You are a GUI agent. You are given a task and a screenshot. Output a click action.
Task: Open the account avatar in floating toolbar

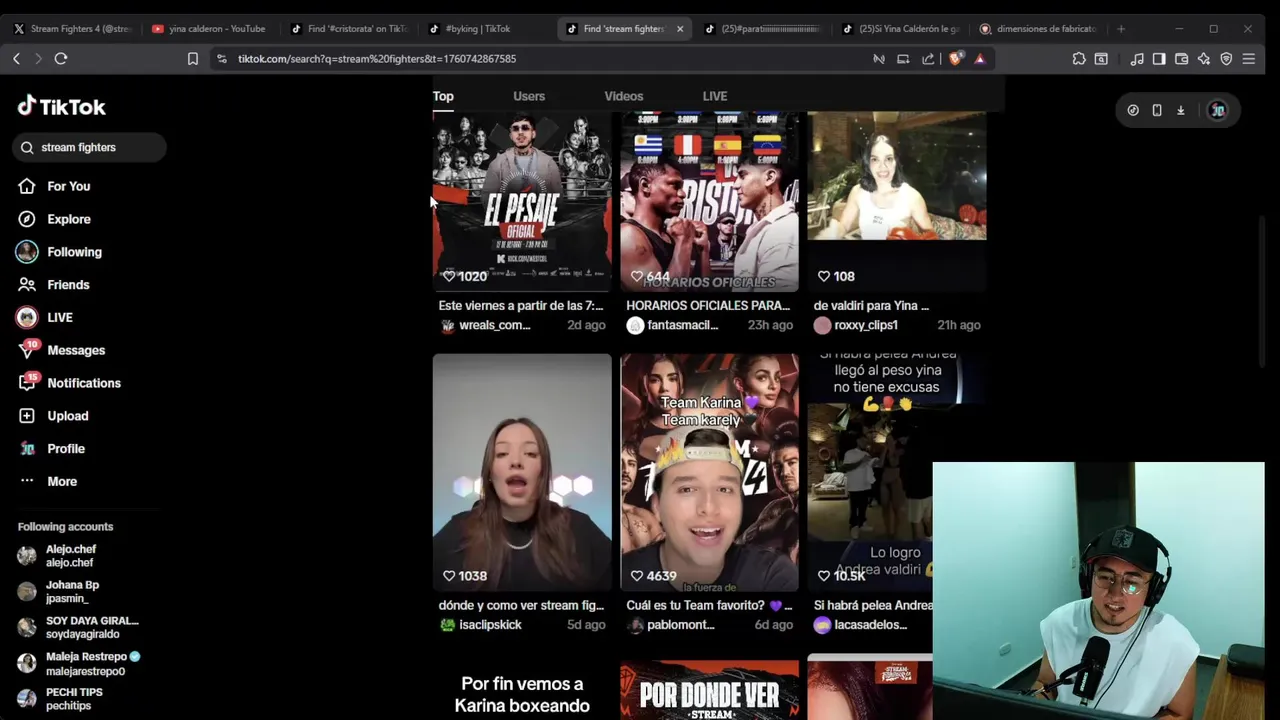1217,110
